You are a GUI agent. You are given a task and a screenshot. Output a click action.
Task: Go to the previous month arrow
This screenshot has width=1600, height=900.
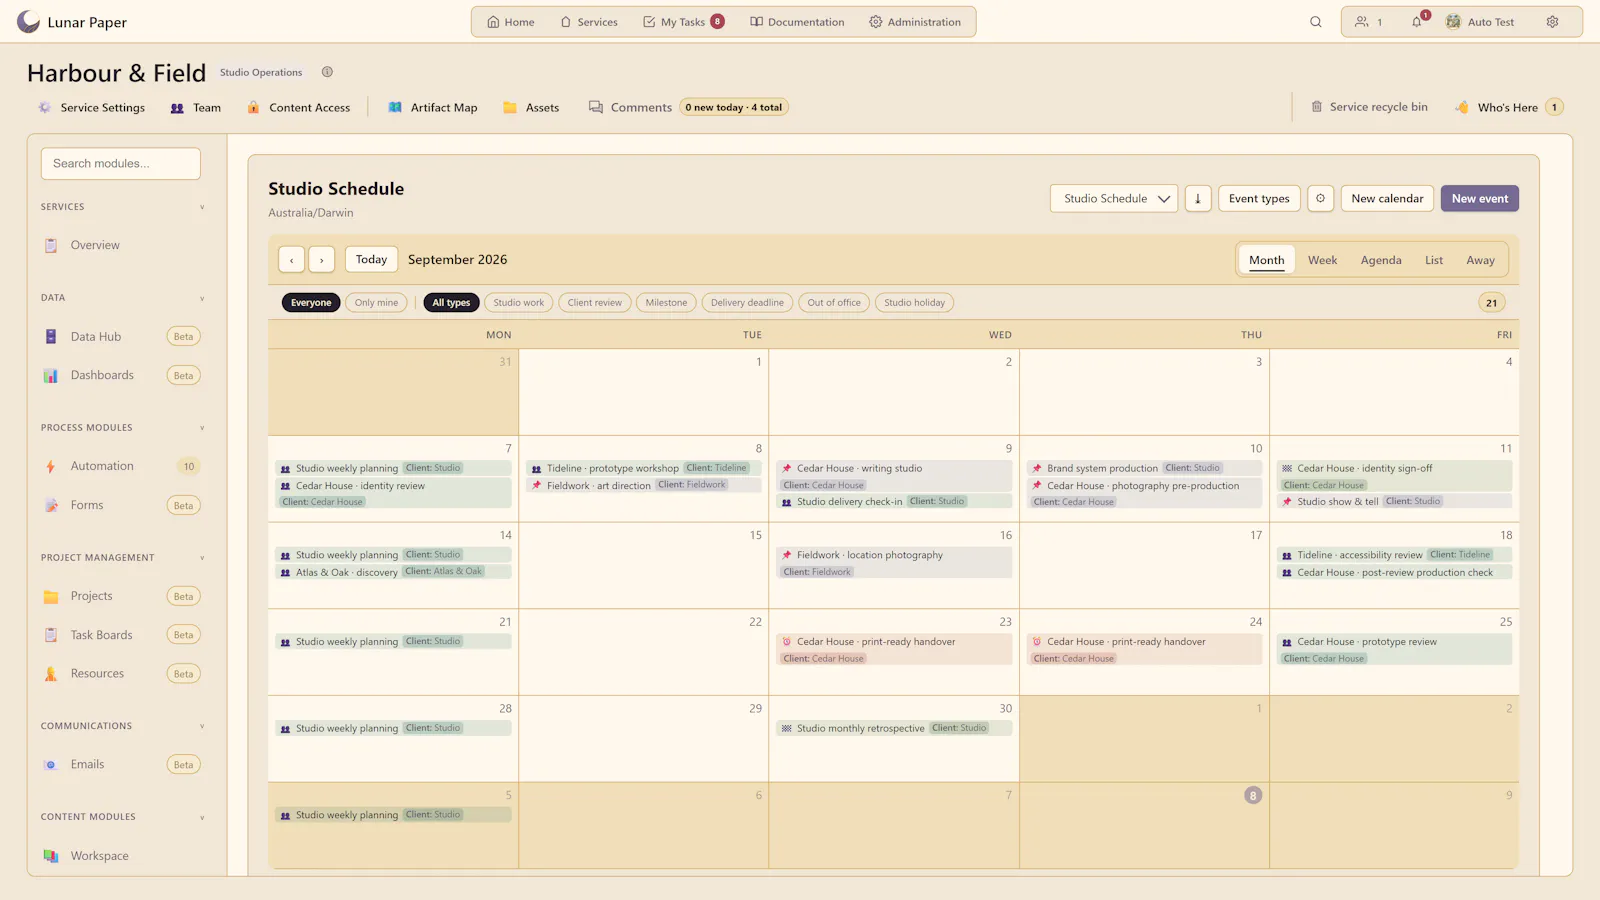(x=292, y=260)
